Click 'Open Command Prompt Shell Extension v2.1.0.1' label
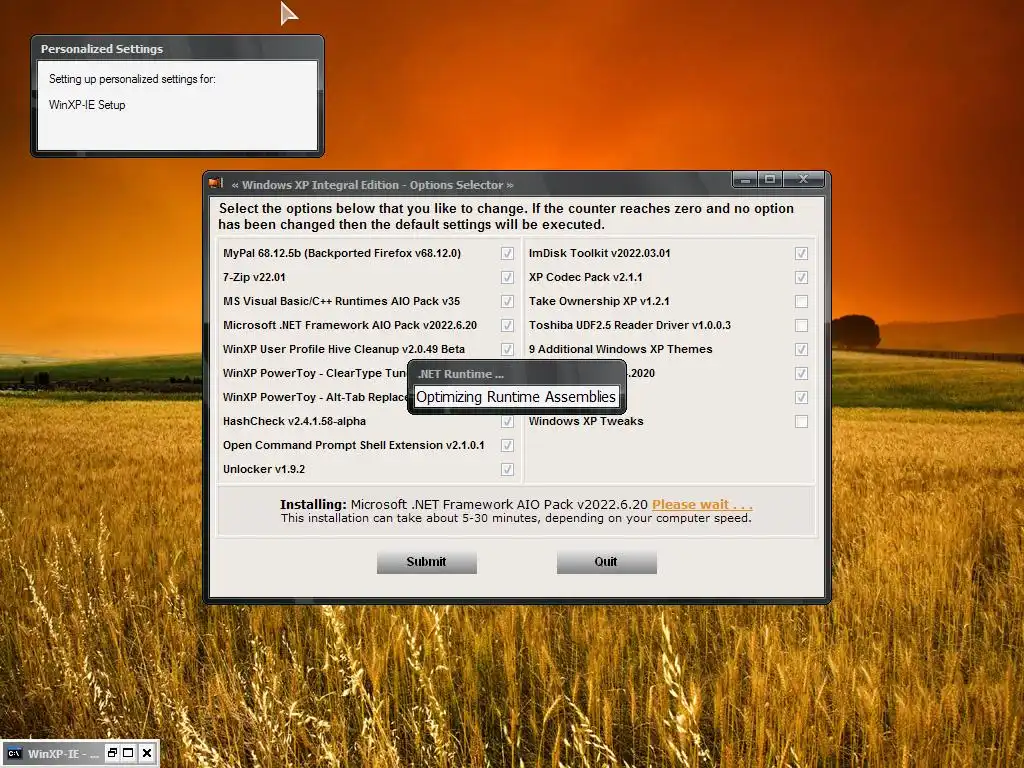The height and width of the screenshot is (768, 1024). pyautogui.click(x=353, y=445)
